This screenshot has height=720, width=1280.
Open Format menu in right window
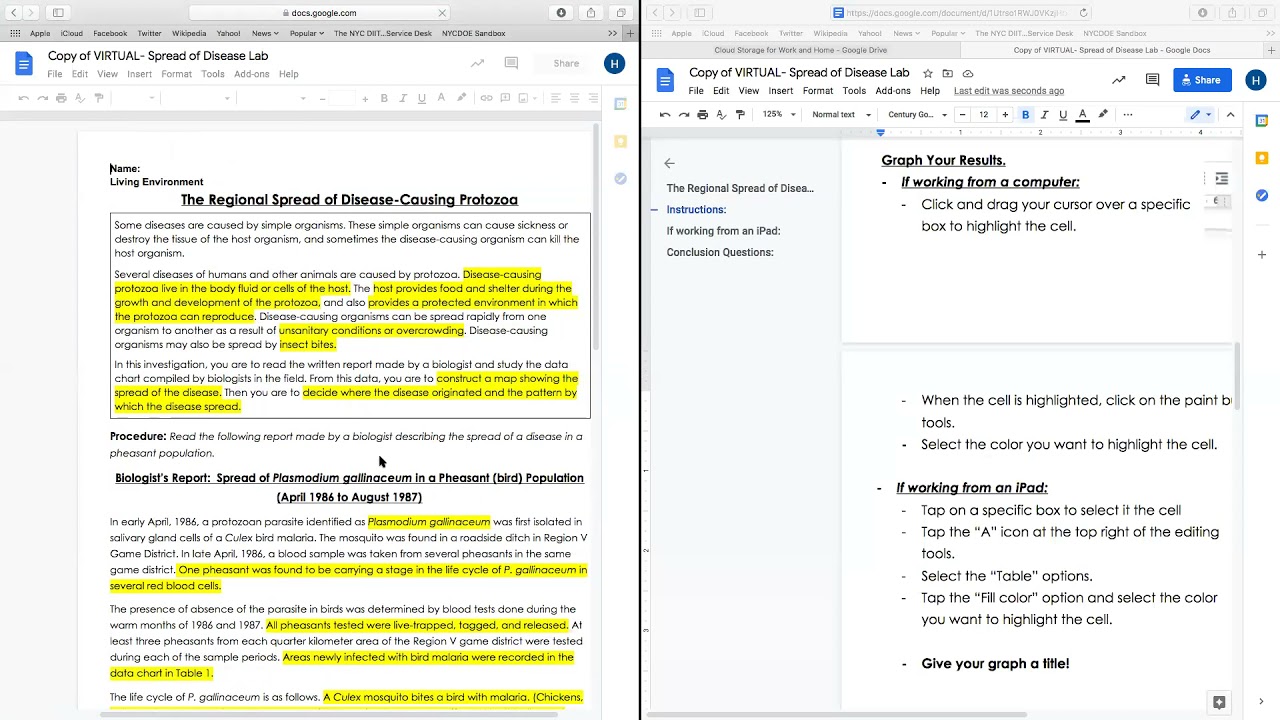817,91
